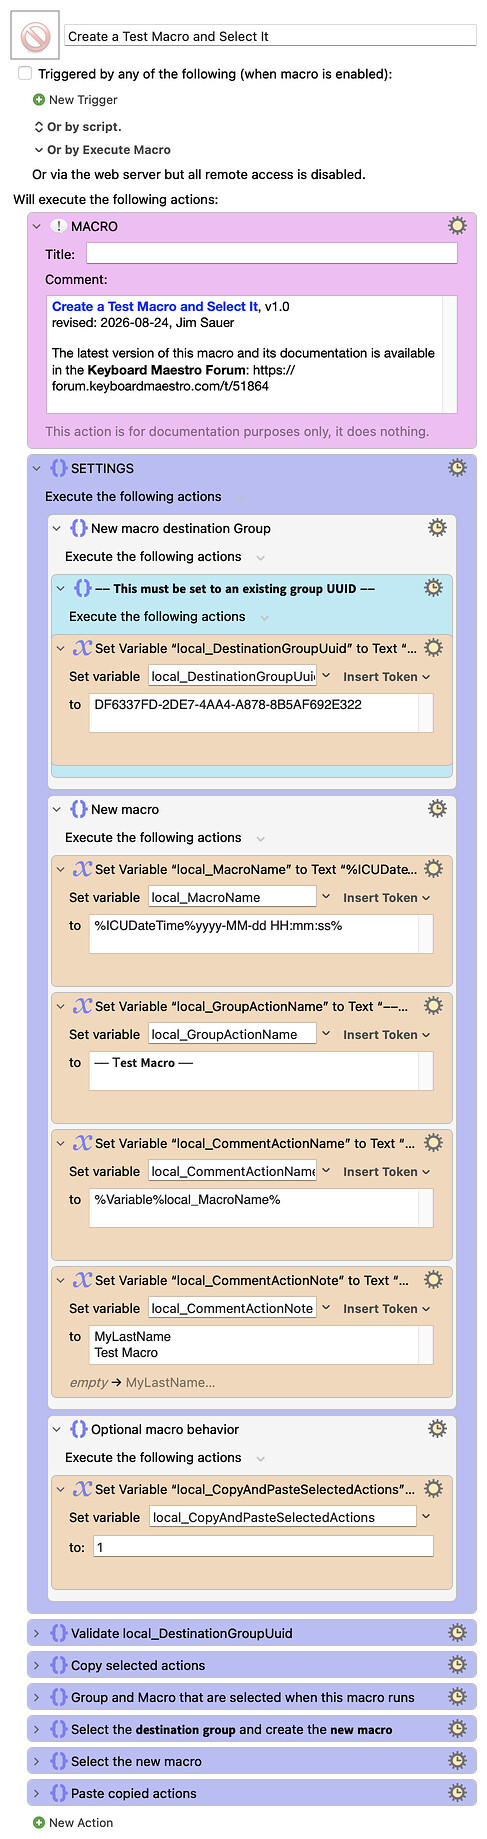The height and width of the screenshot is (1839, 487).
Task: Open gear menu of MACRO comment action
Action: click(x=457, y=226)
